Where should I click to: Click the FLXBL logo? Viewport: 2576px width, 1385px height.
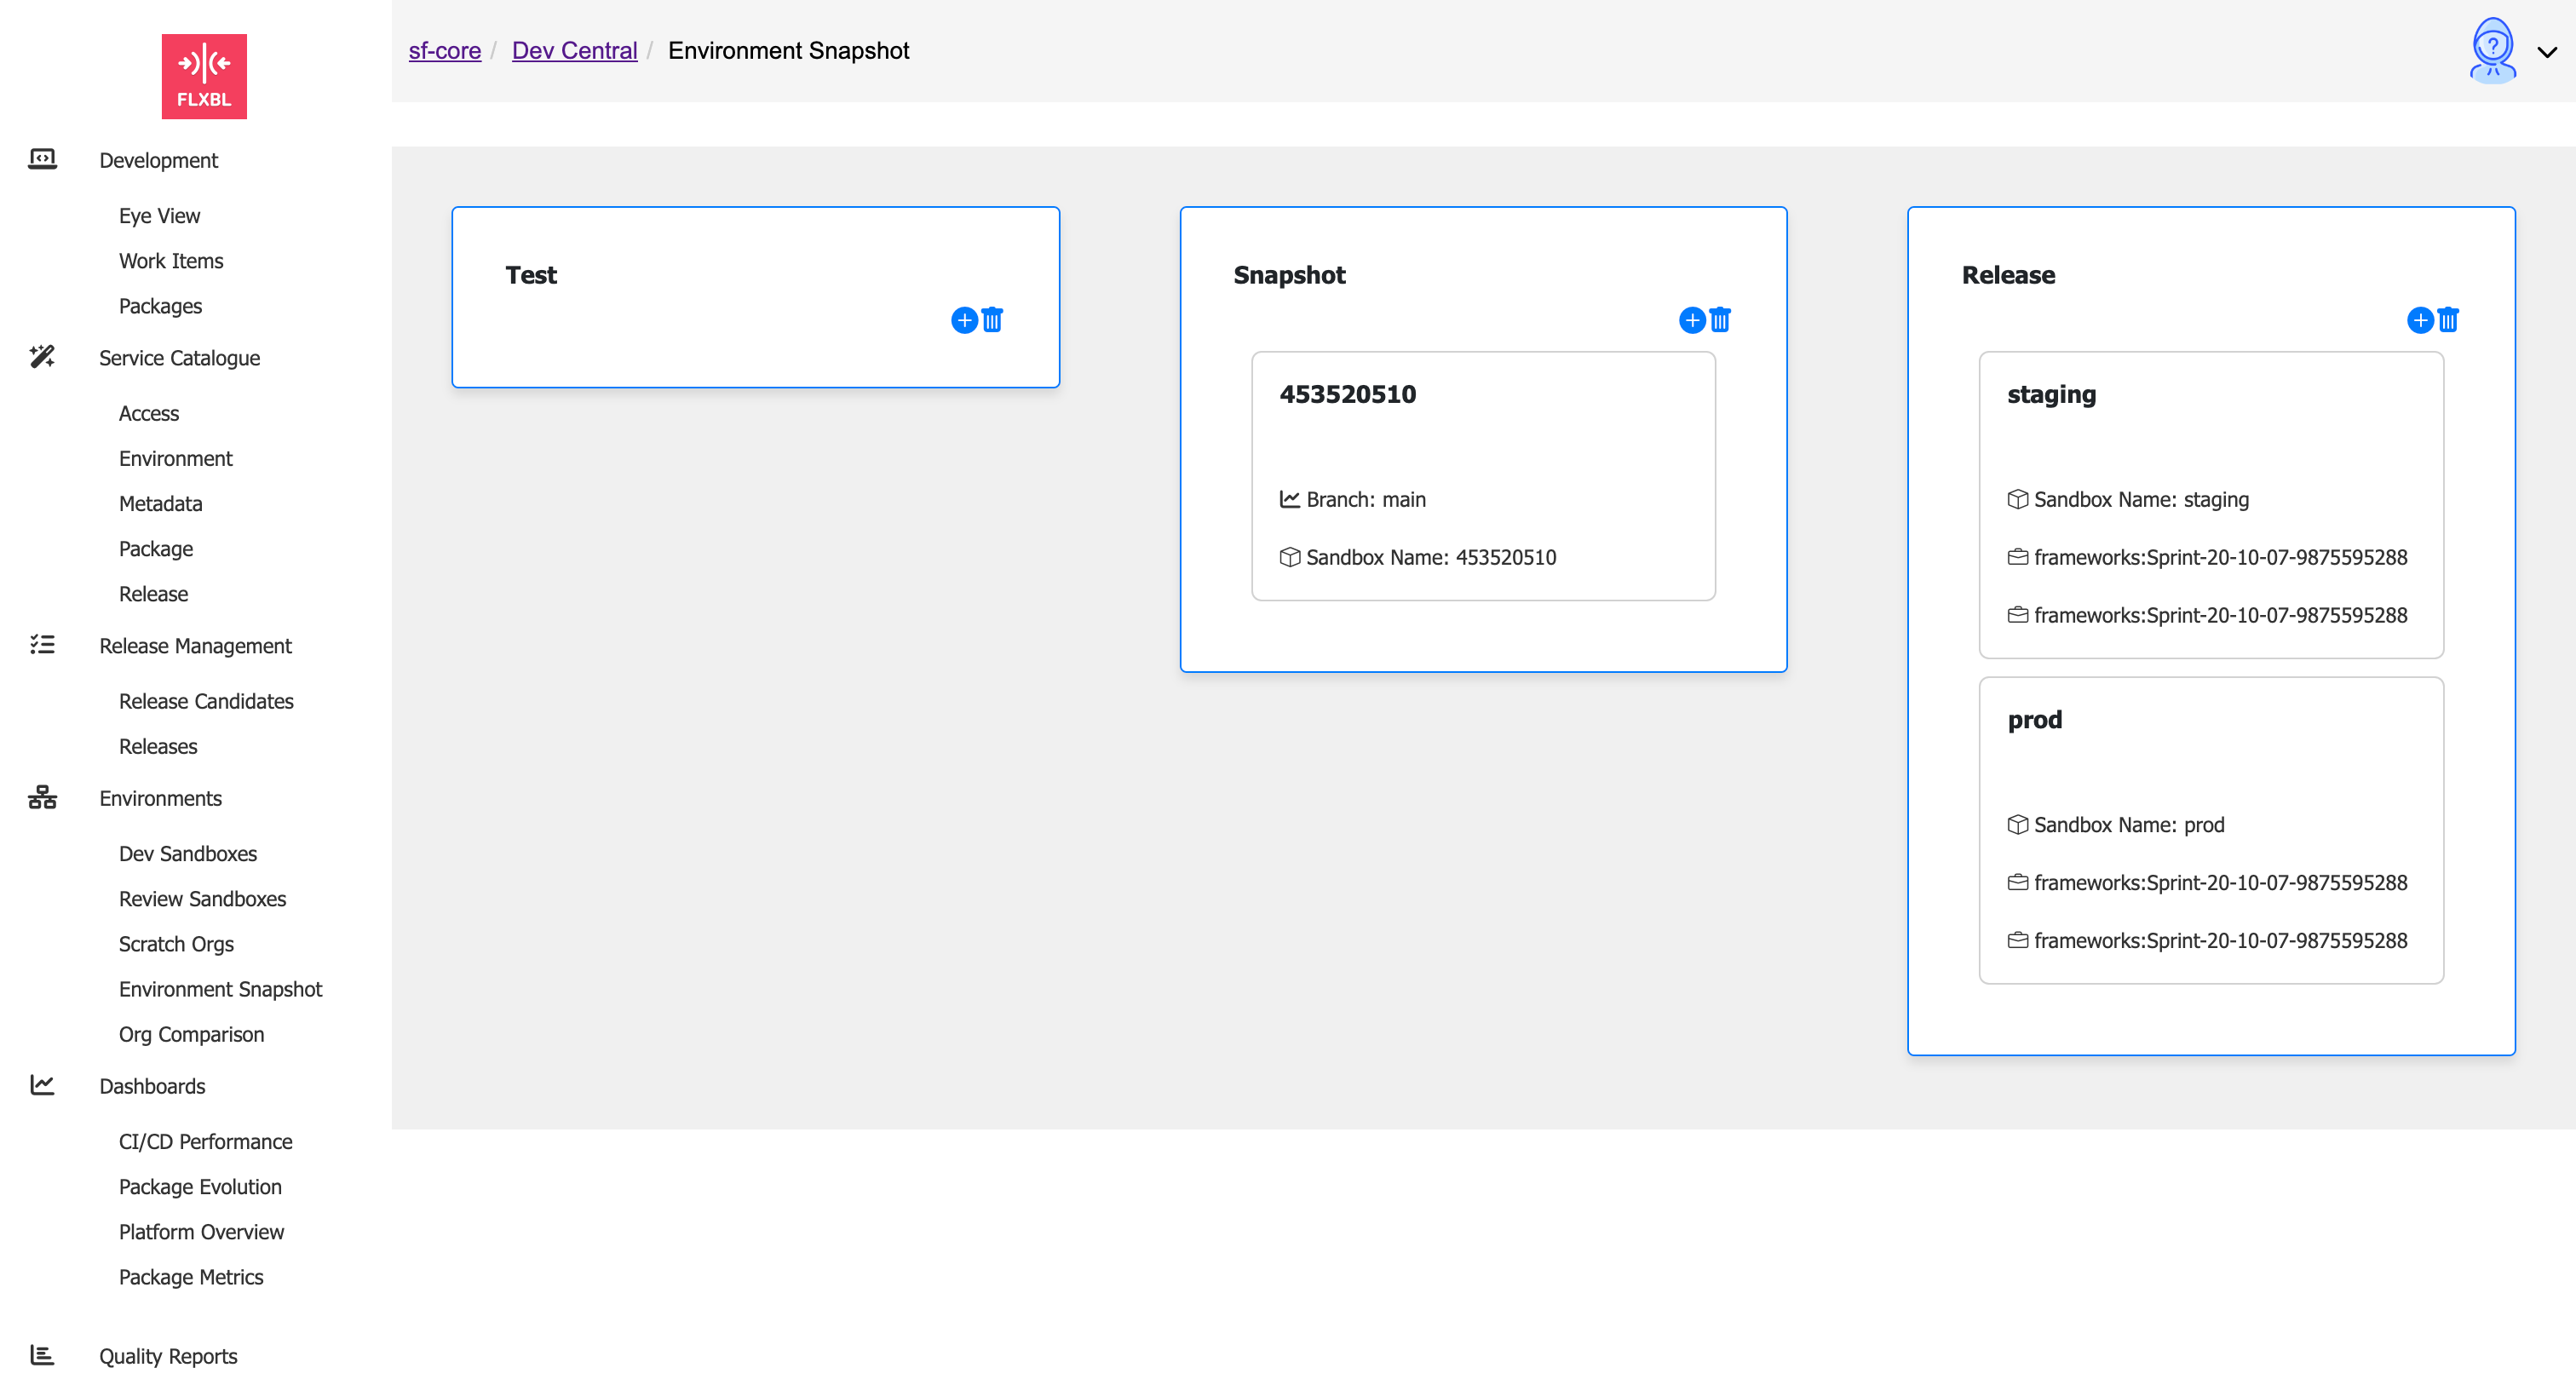click(x=204, y=76)
